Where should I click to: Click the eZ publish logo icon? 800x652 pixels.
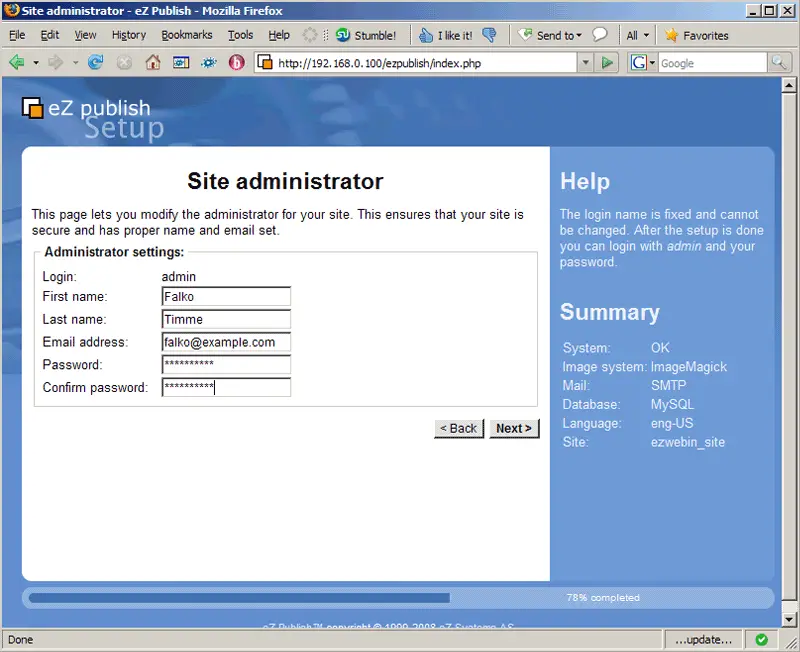(33, 108)
